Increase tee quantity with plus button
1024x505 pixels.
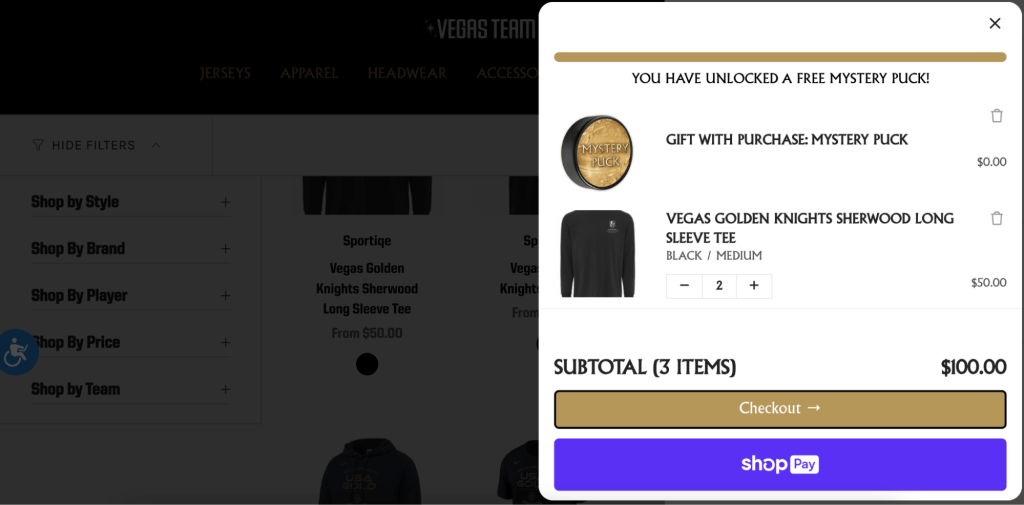coord(754,286)
